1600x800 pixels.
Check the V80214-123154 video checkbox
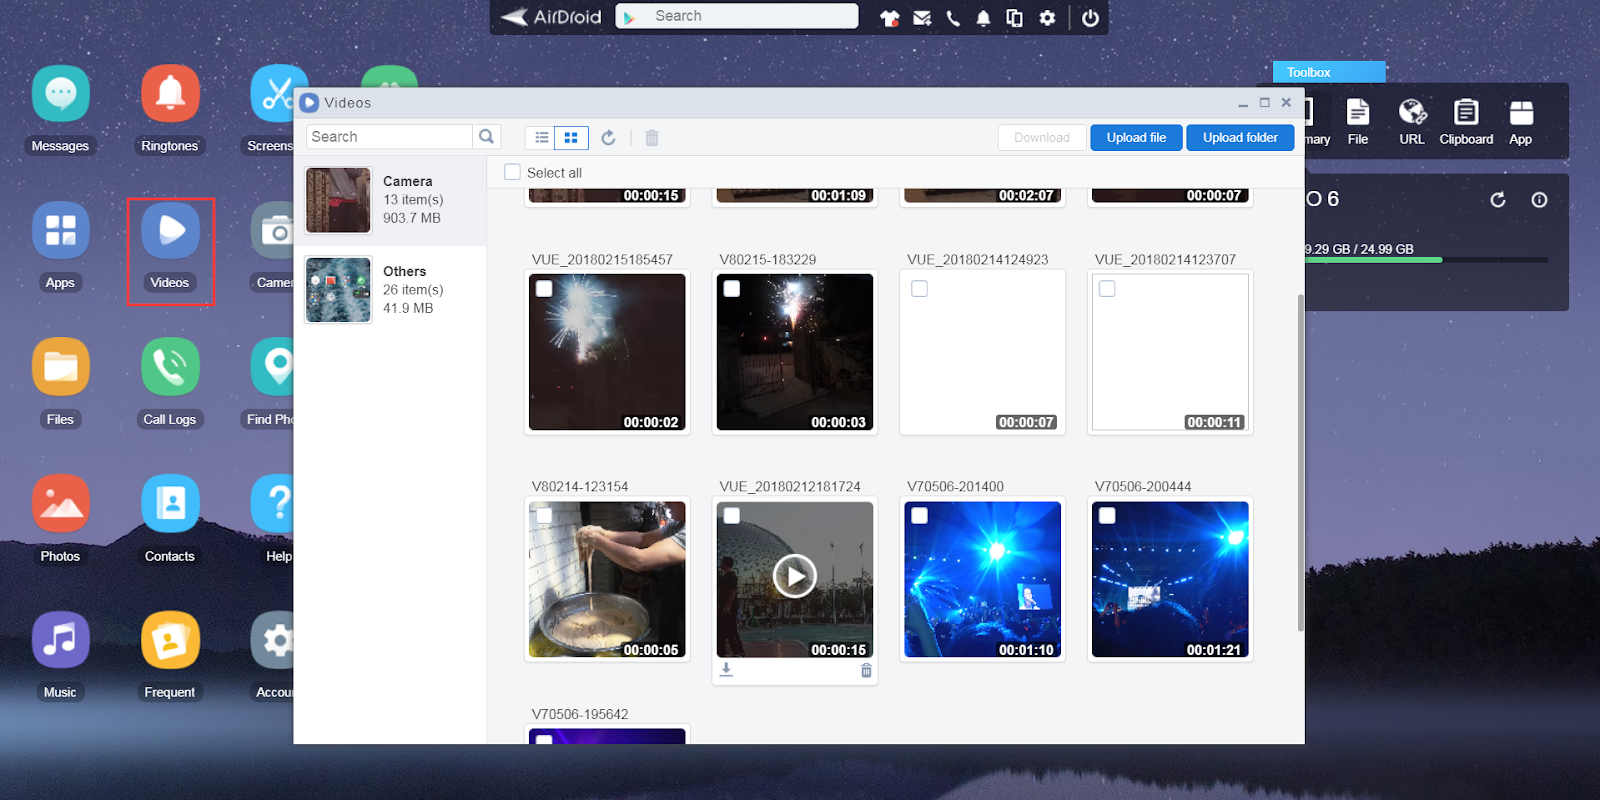[544, 516]
